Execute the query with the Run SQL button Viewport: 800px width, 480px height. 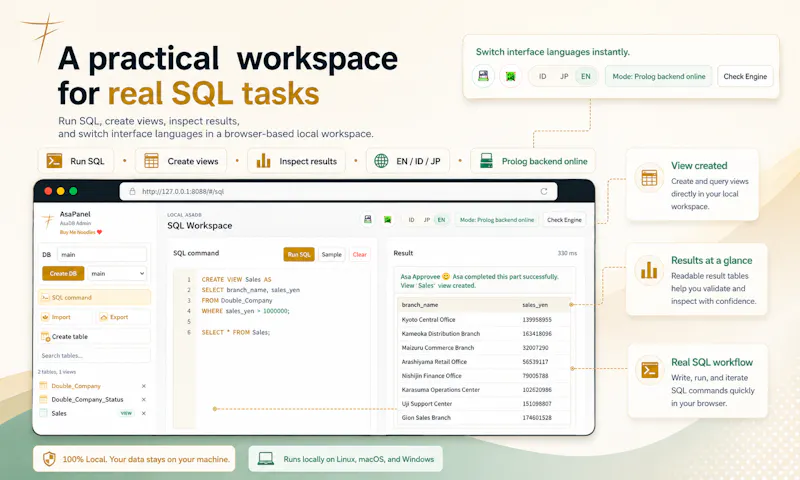(299, 255)
